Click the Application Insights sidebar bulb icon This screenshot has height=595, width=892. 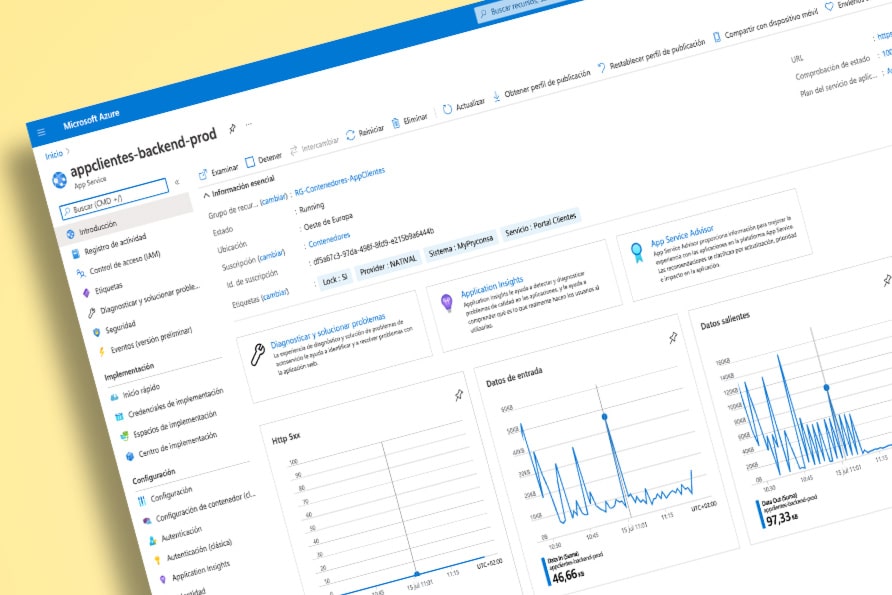click(163, 580)
